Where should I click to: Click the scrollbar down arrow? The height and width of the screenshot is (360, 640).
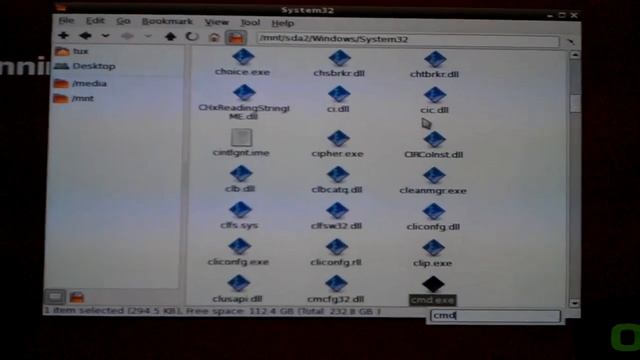click(x=575, y=303)
